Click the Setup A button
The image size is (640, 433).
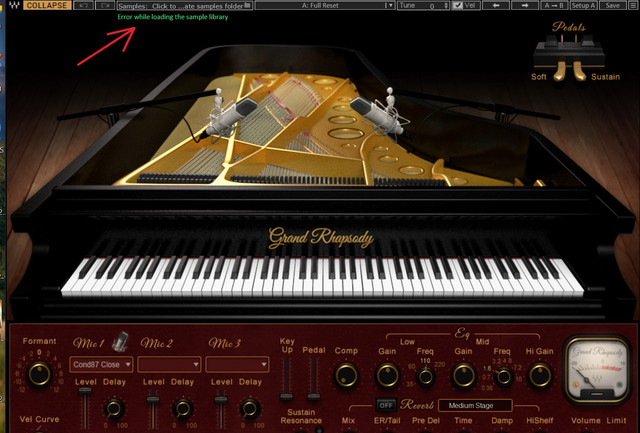click(x=583, y=6)
